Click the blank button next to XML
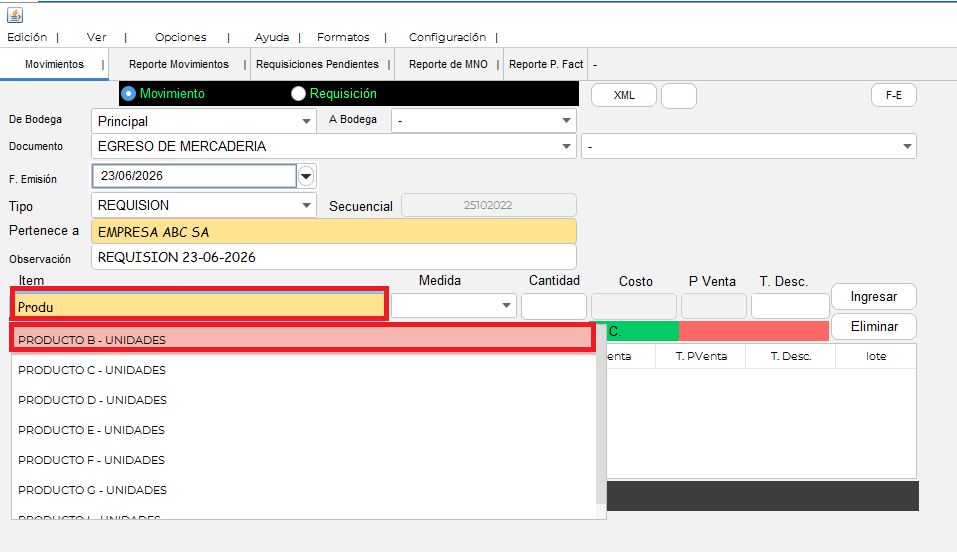This screenshot has width=957, height=552. pyautogui.click(x=679, y=96)
